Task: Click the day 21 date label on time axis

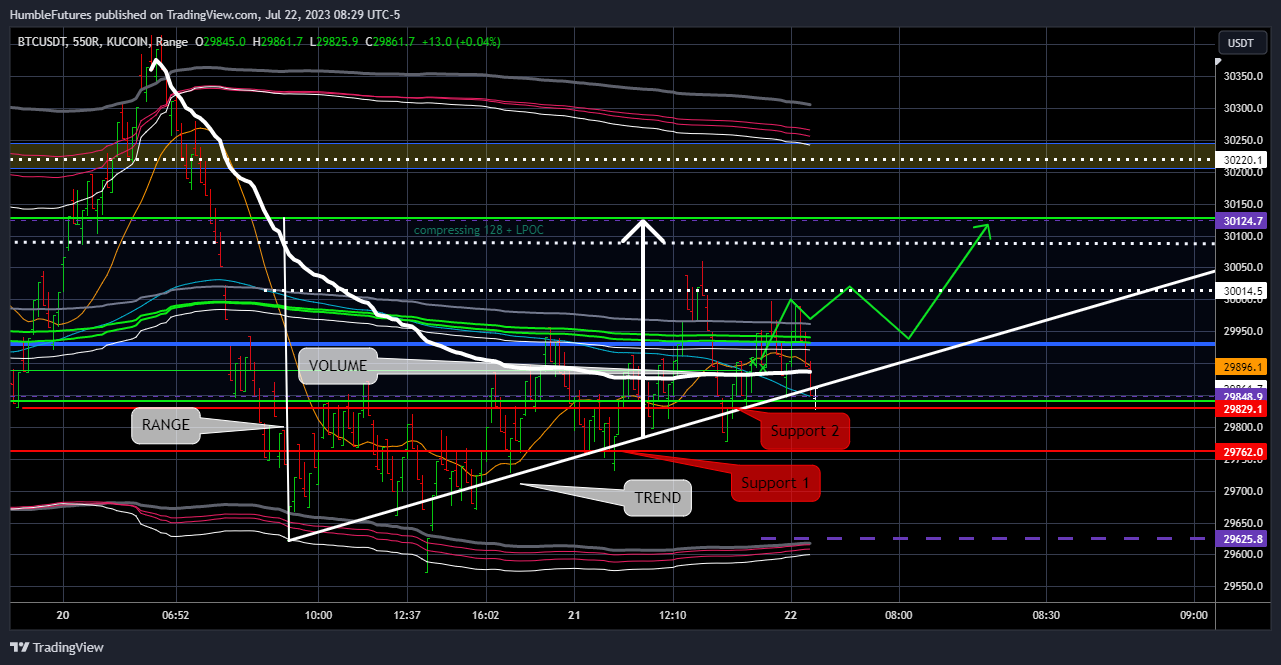Action: pos(574,616)
